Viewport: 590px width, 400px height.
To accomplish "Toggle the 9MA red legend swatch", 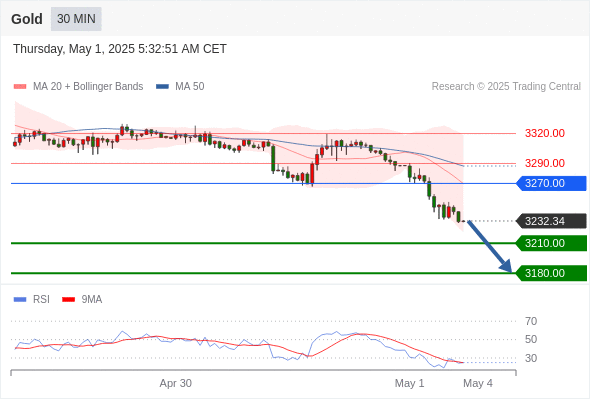I will (68, 300).
